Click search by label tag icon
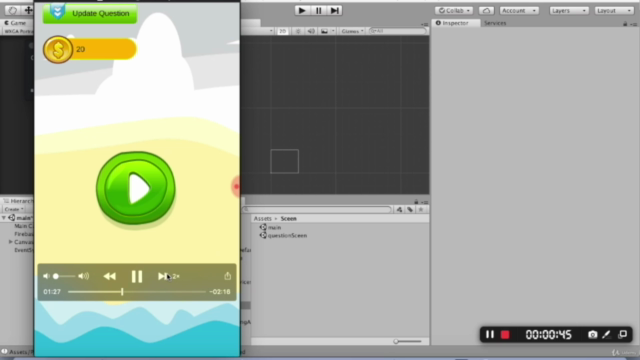Viewport: 640px width, 360px height. tap(410, 209)
